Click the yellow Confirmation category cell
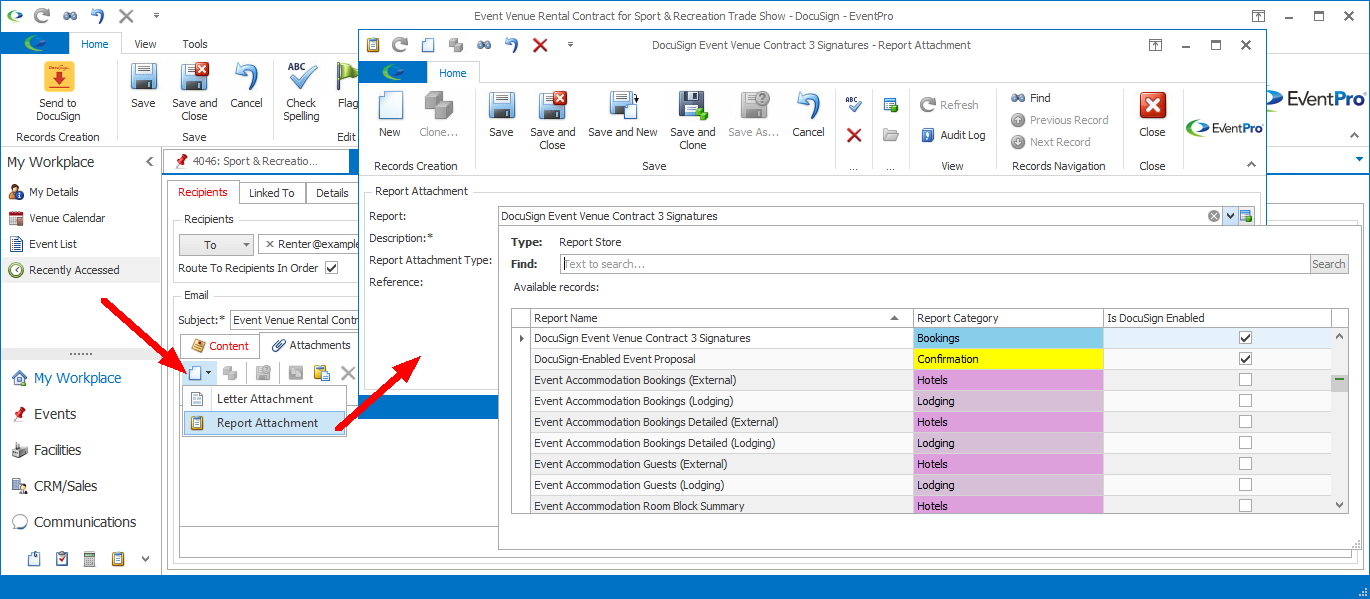The height and width of the screenshot is (599, 1370). 1008,359
